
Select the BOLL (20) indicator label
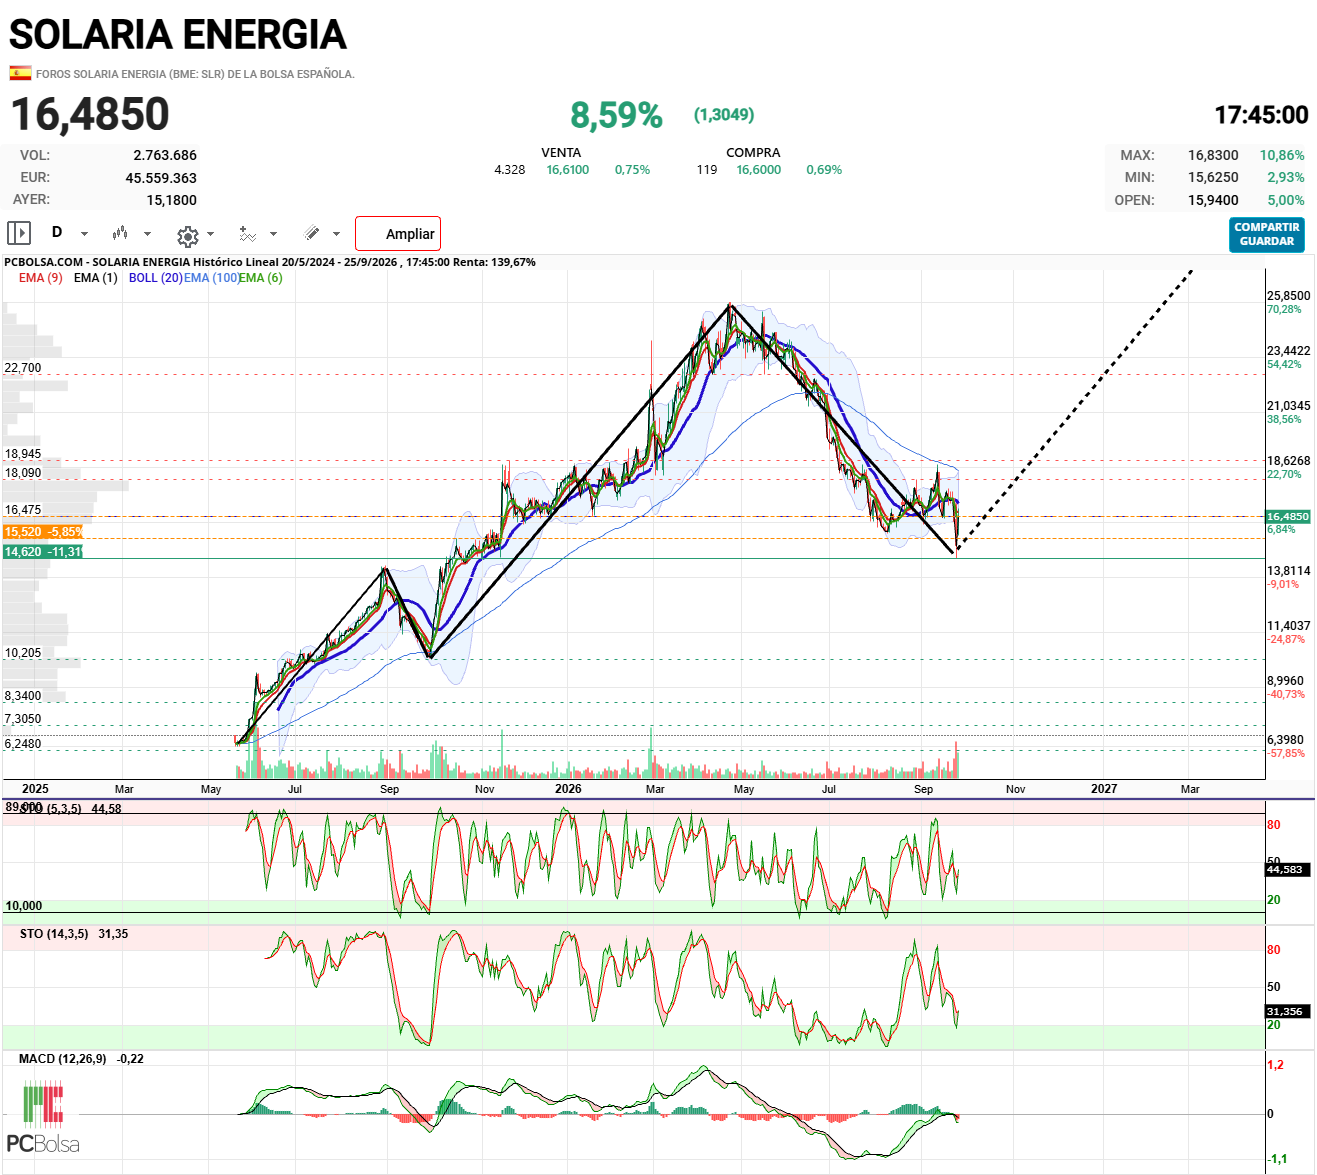(155, 278)
